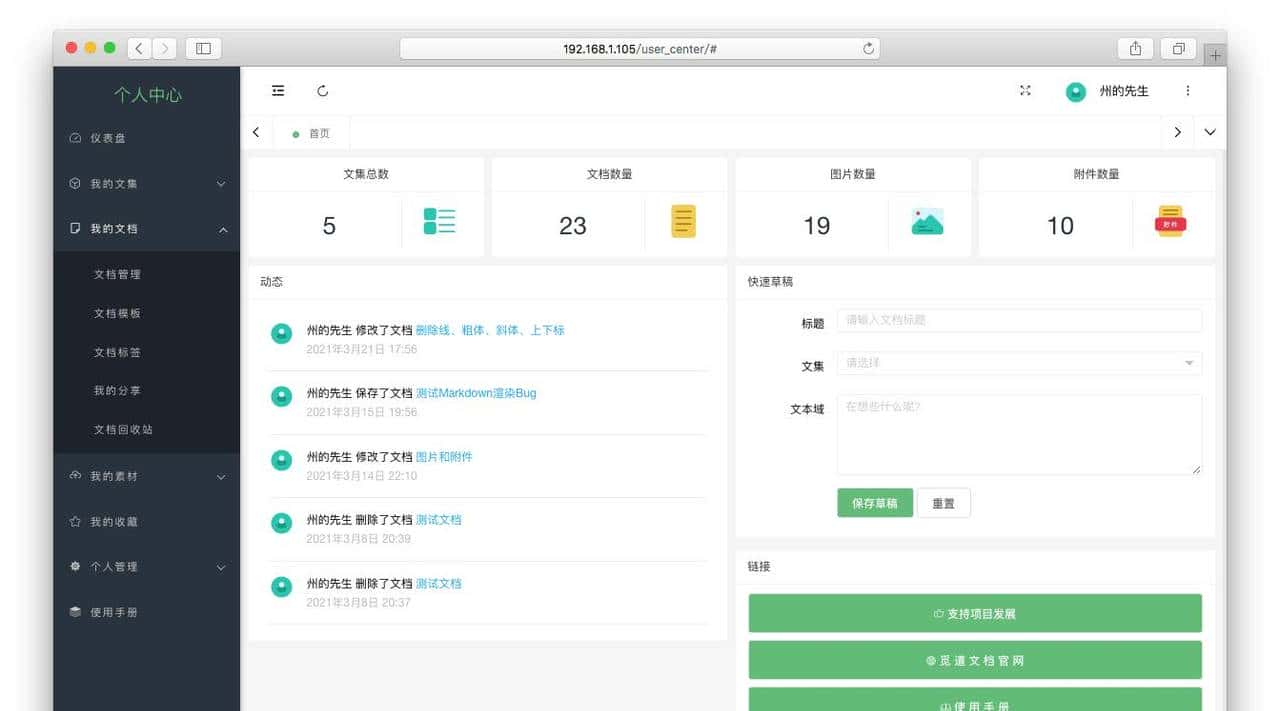Click the 州的先生 user avatar

[1075, 91]
